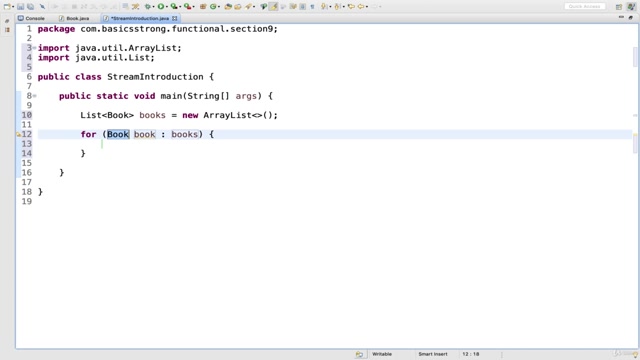Image resolution: width=640 pixels, height=360 pixels.
Task: Click the StreamIntroduction class name
Action: (155, 77)
